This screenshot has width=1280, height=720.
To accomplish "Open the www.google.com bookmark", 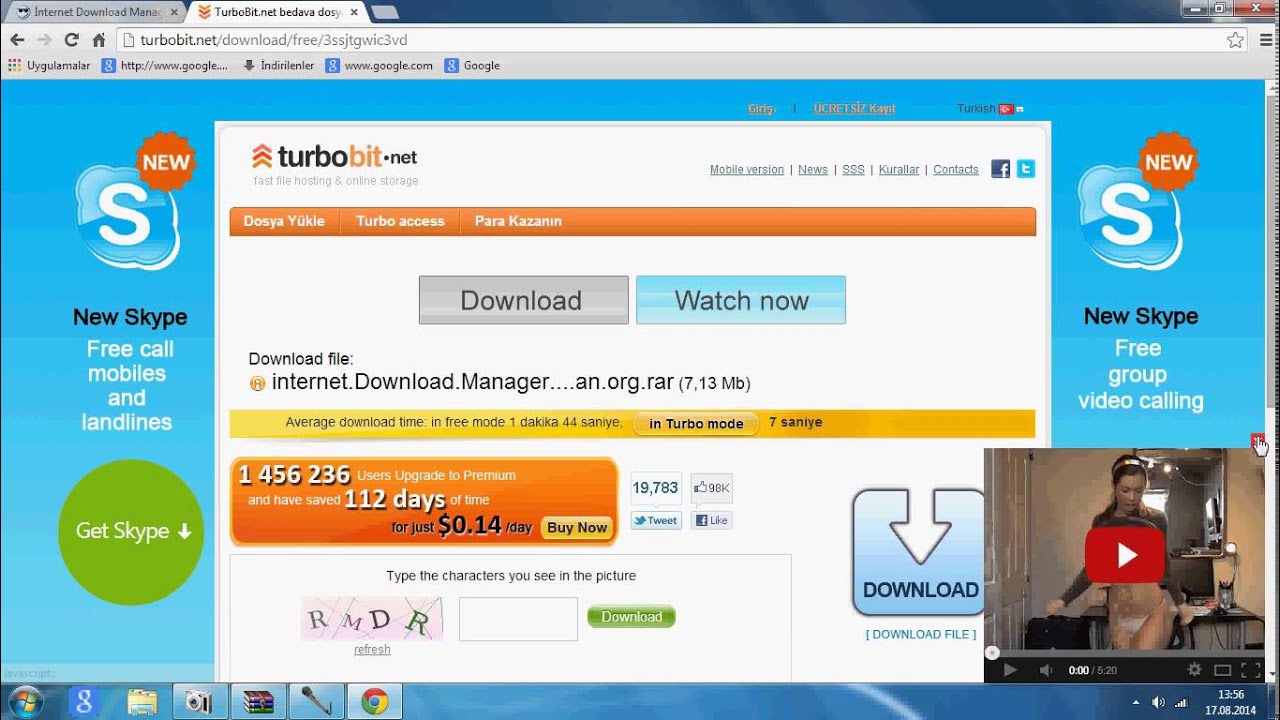I will pos(380,65).
